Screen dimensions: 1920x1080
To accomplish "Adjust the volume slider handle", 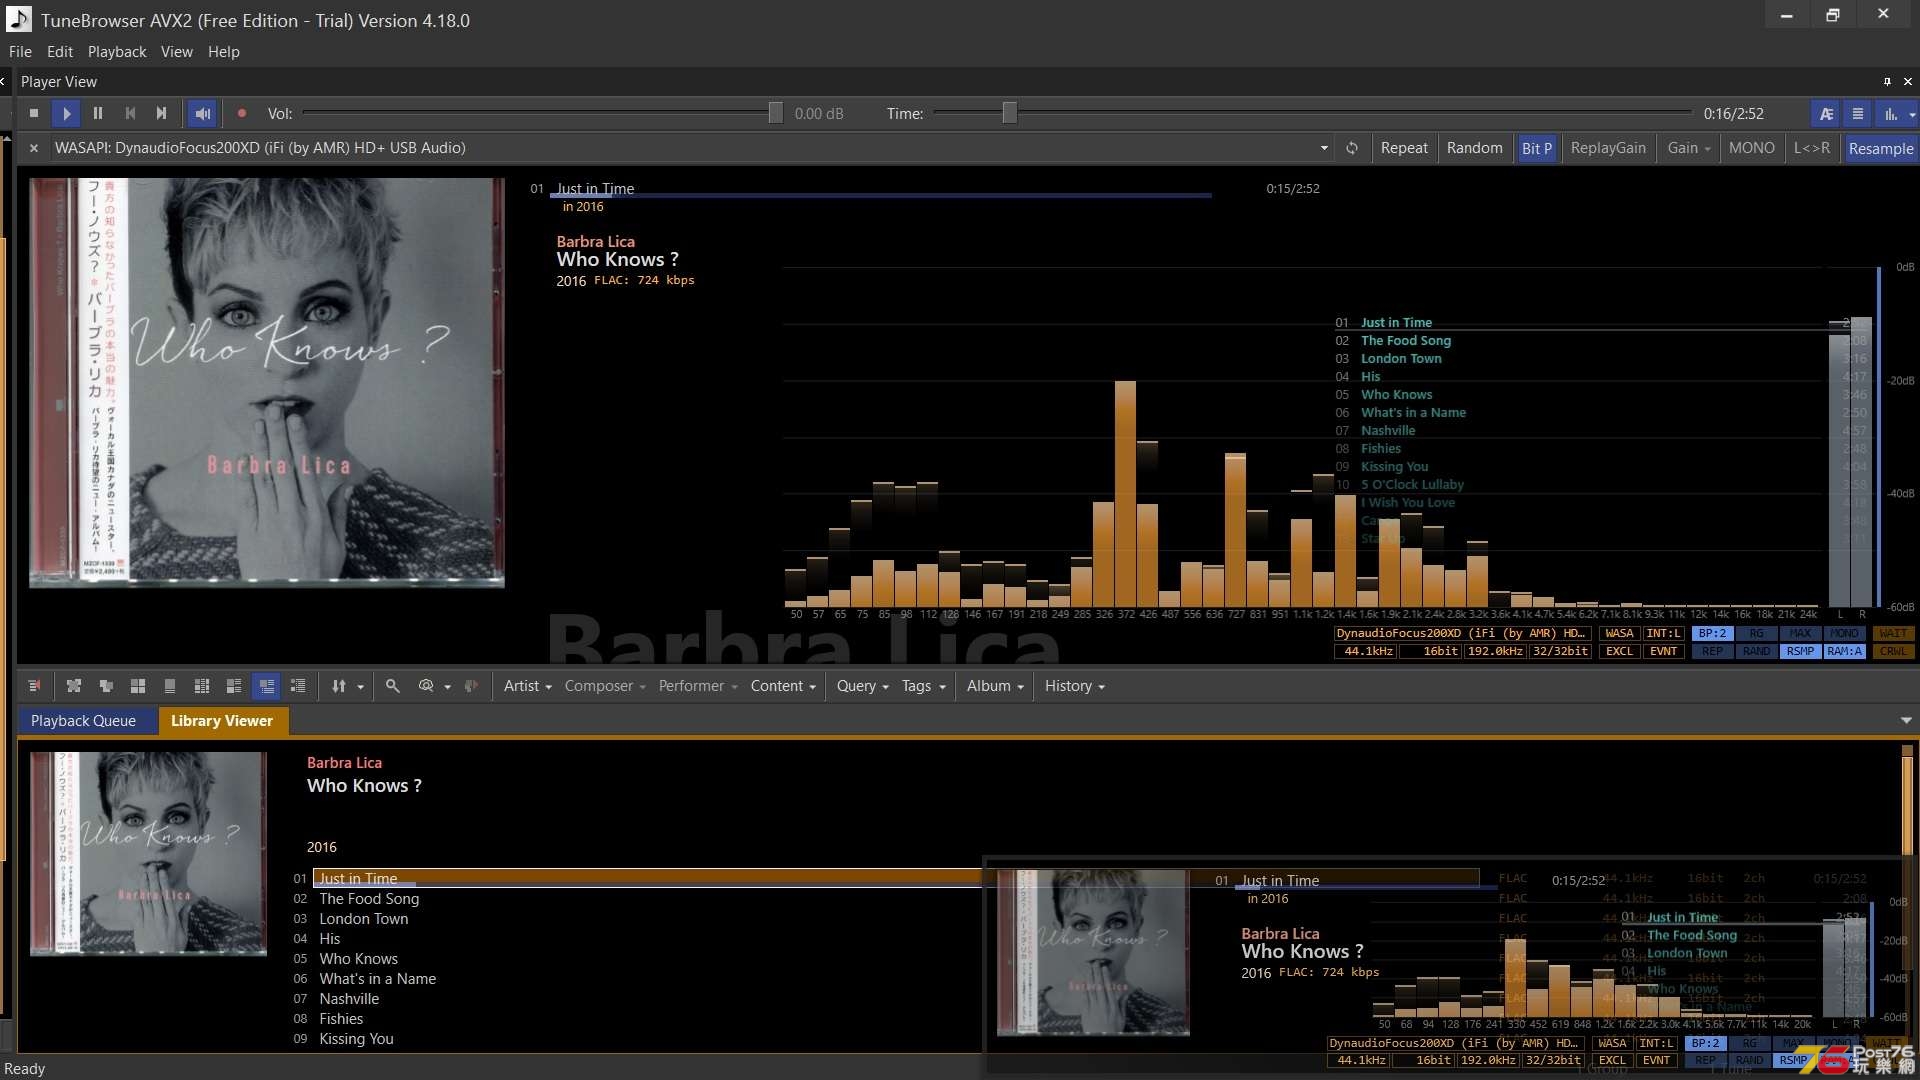I will (775, 114).
